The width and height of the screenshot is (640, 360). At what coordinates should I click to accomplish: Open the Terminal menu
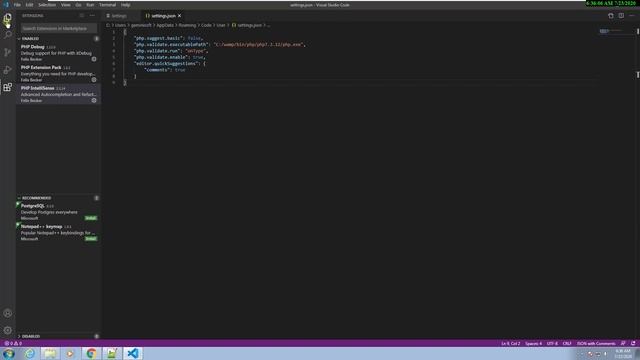107,5
